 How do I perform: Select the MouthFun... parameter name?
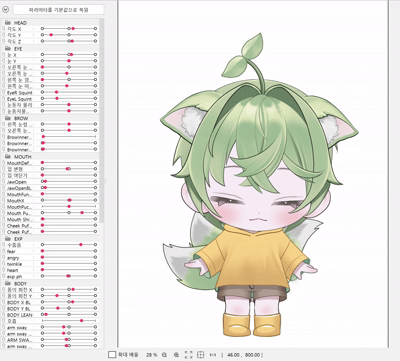coord(19,194)
